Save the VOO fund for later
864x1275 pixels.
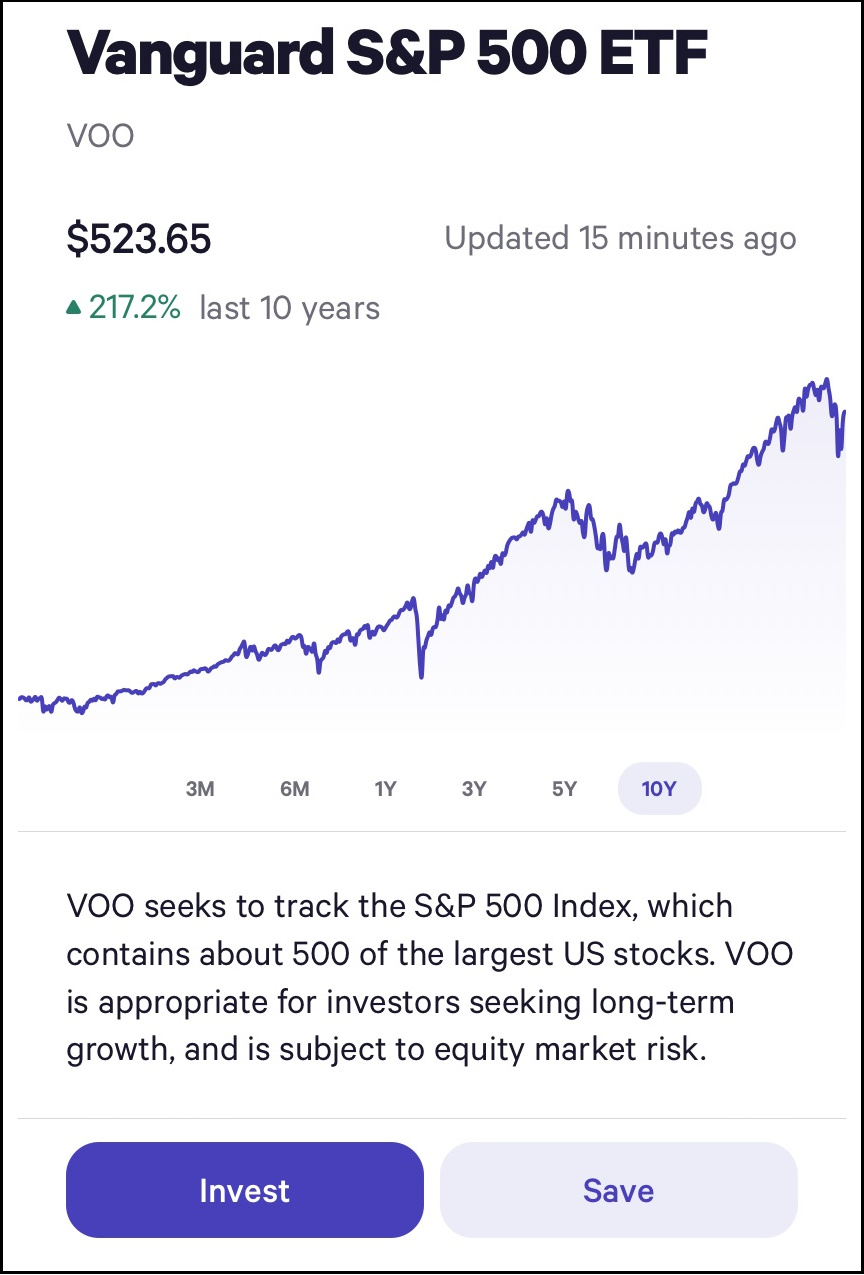click(x=618, y=1190)
